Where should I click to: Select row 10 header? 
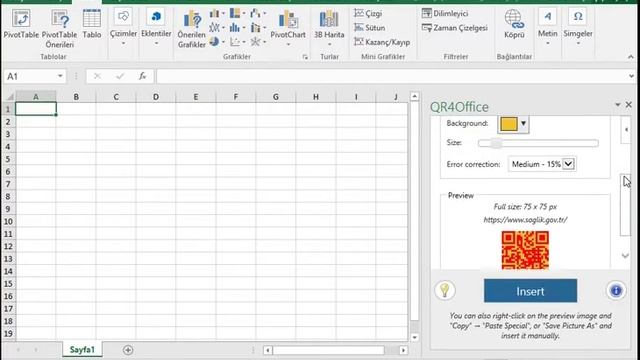[8, 222]
